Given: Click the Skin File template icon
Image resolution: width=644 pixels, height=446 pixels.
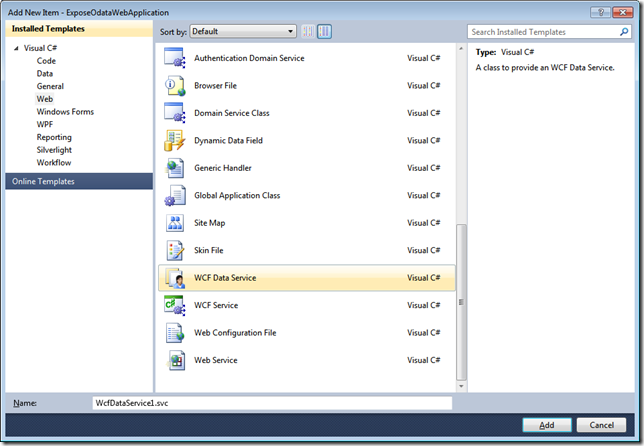Looking at the screenshot, I should click(x=175, y=251).
